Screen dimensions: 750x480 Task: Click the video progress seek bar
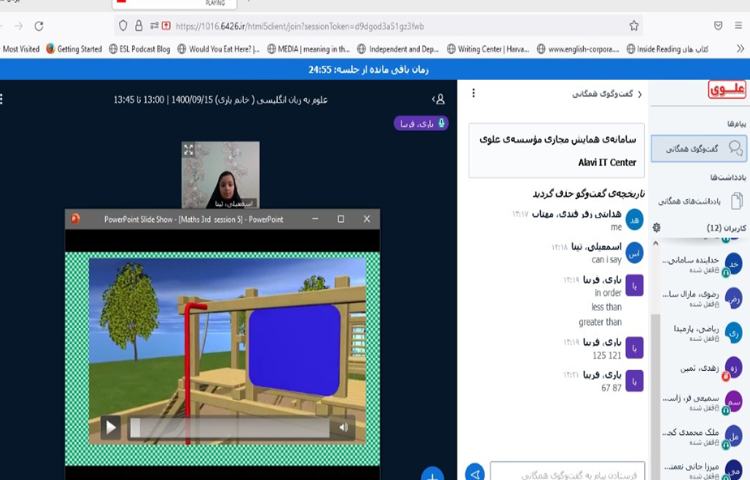click(x=230, y=428)
